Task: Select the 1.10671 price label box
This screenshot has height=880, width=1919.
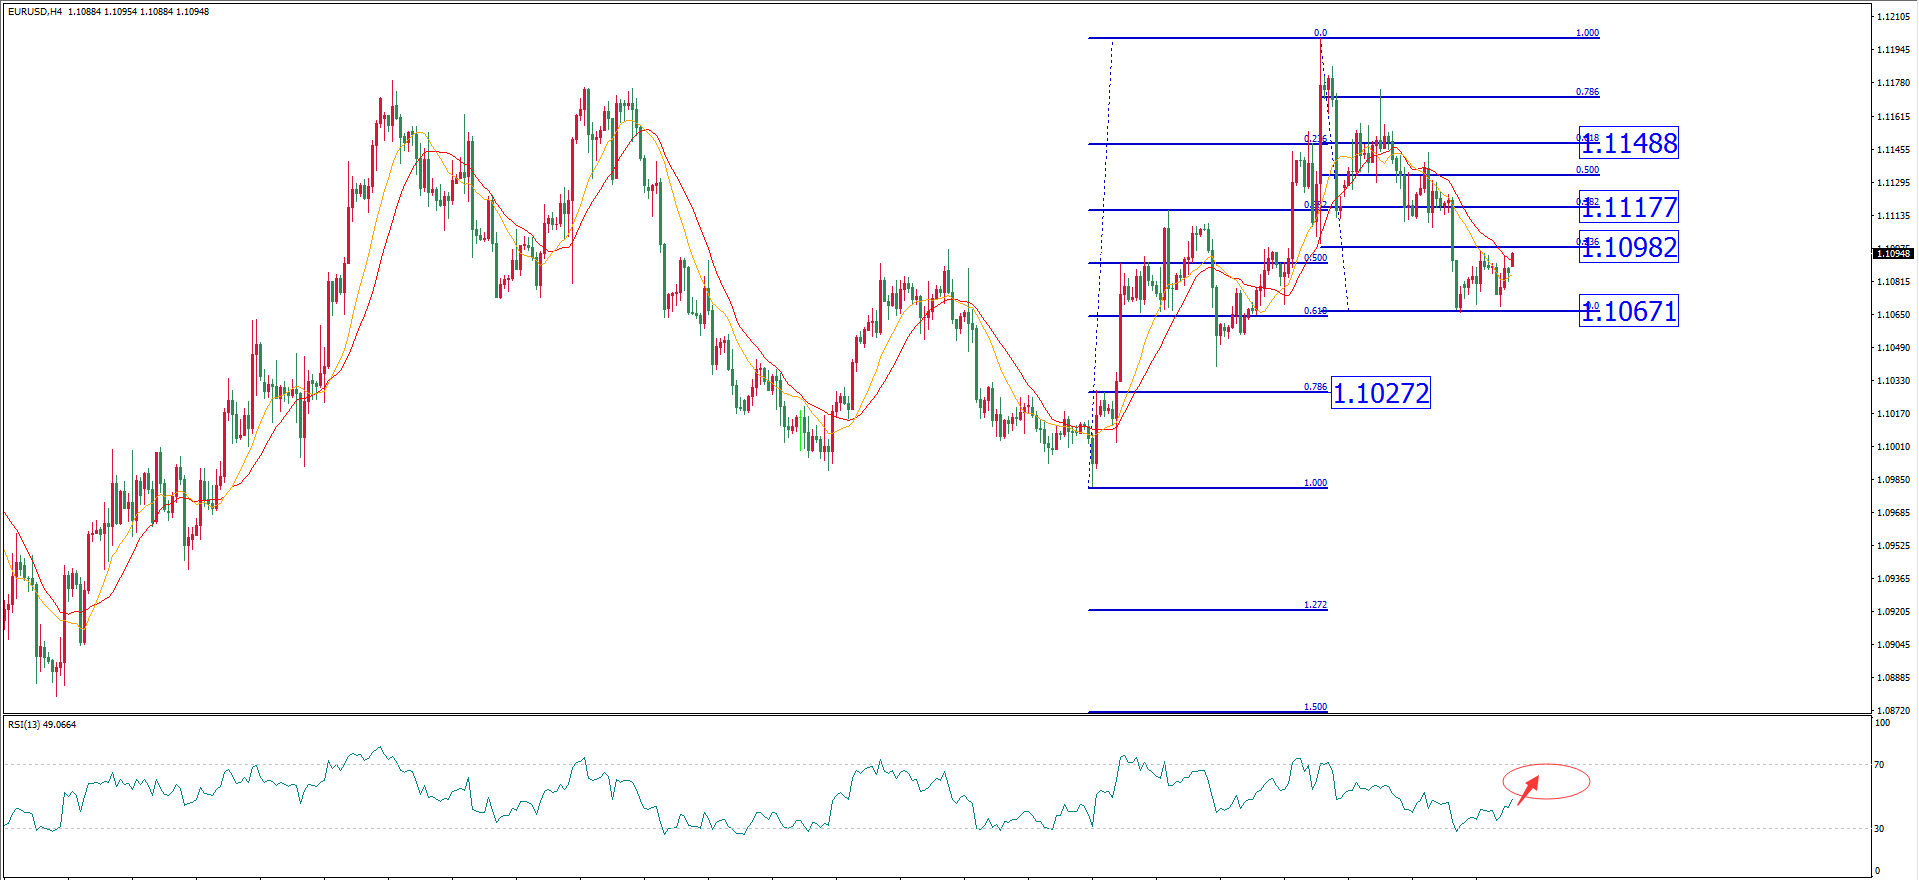Action: [x=1628, y=312]
